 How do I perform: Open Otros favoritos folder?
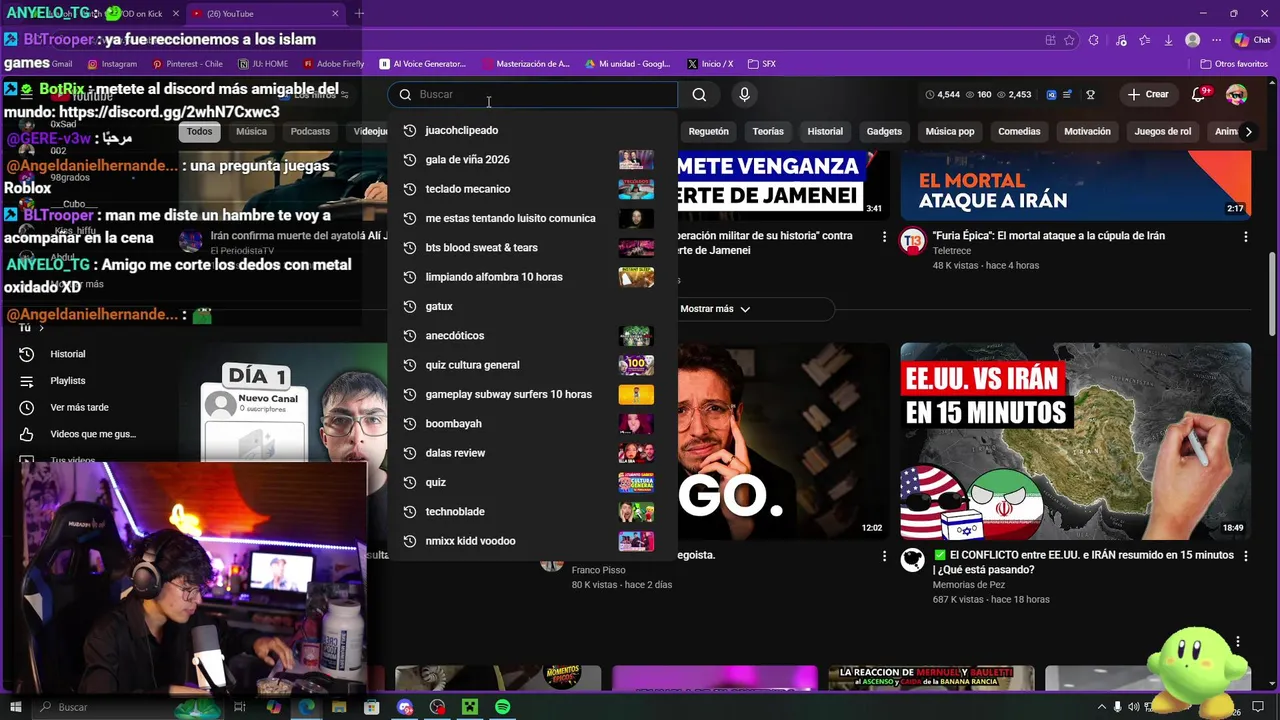(x=1234, y=64)
